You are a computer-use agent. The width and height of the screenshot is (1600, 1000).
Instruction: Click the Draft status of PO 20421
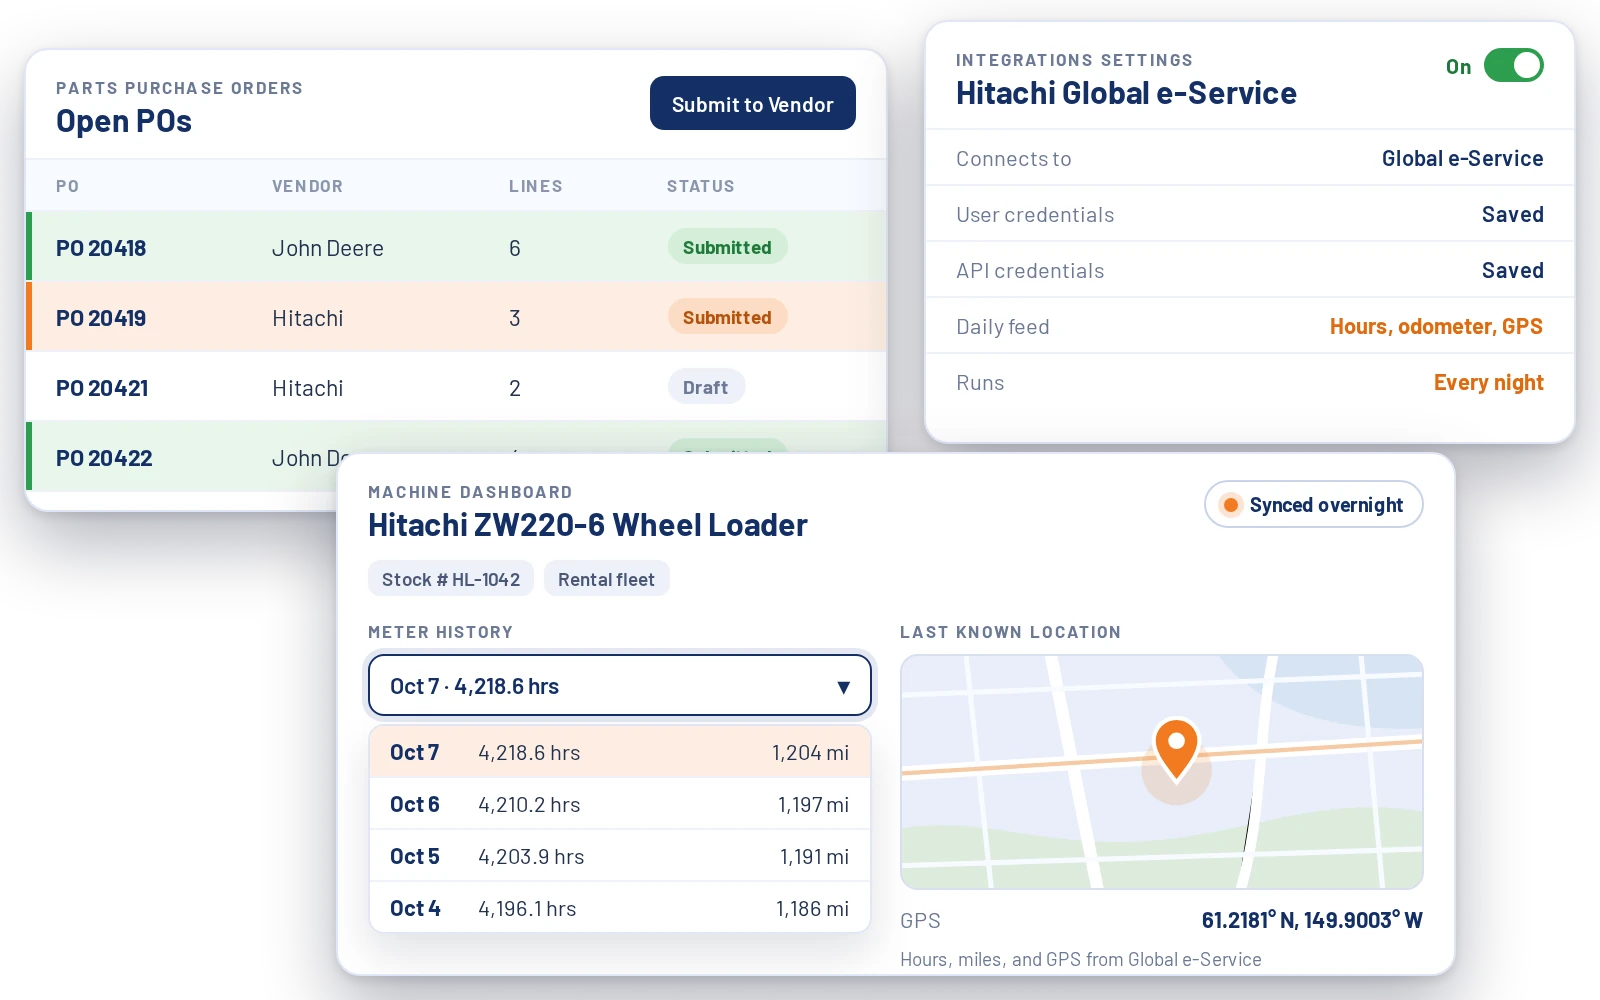click(706, 387)
